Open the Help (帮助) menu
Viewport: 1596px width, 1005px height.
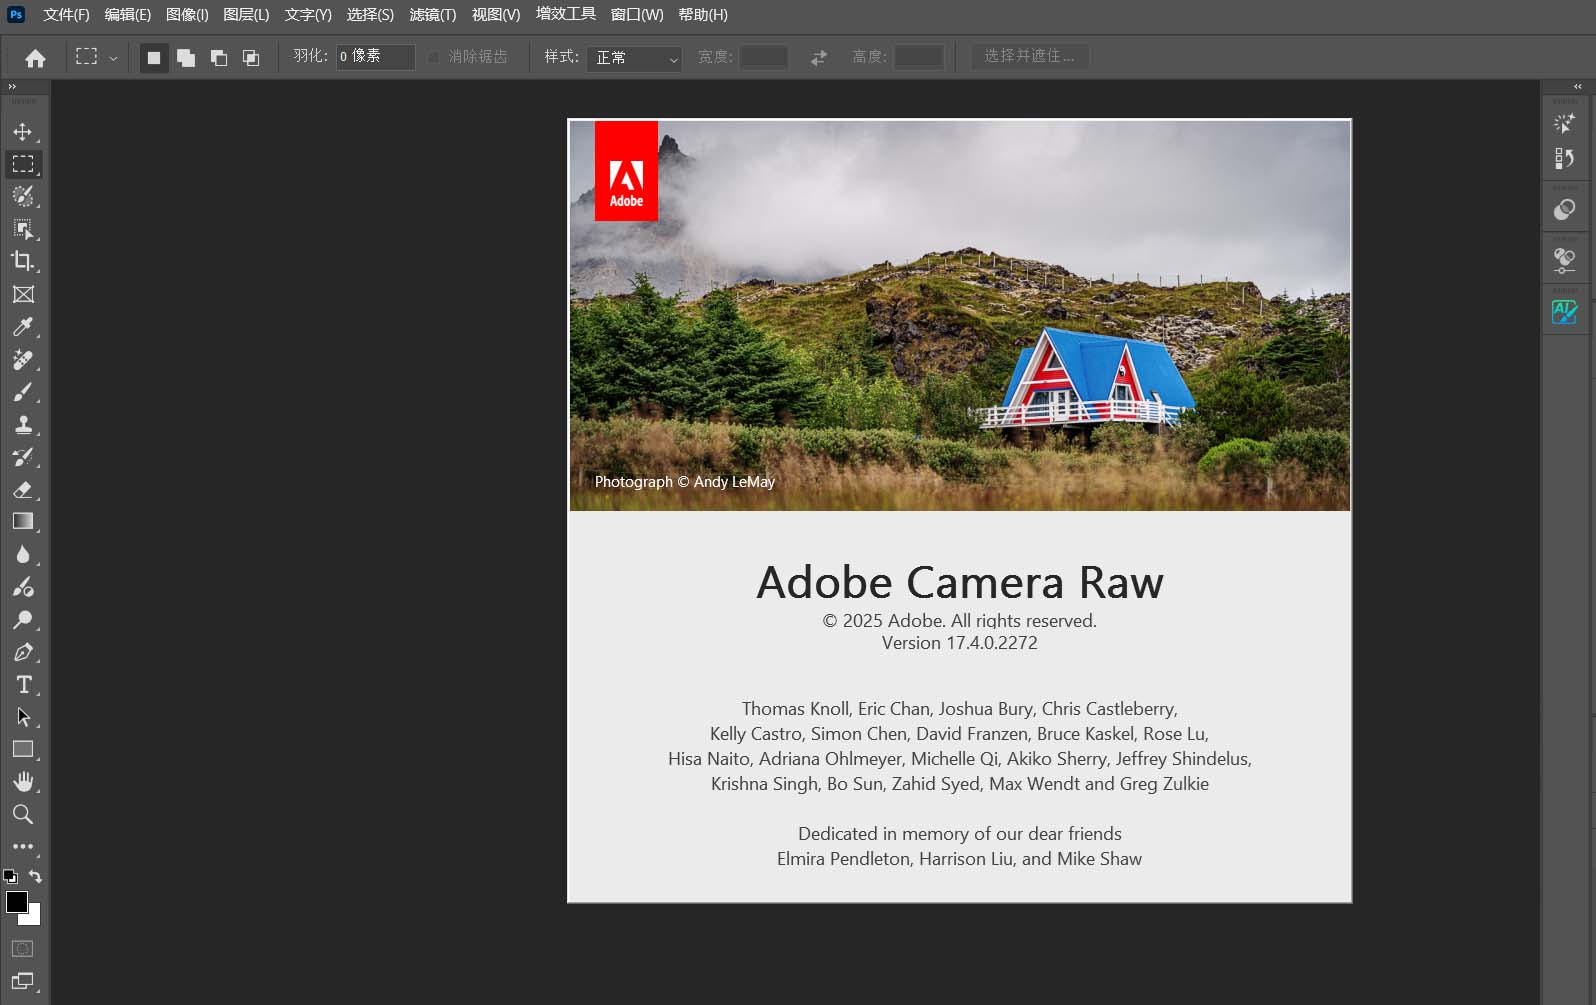click(x=703, y=15)
